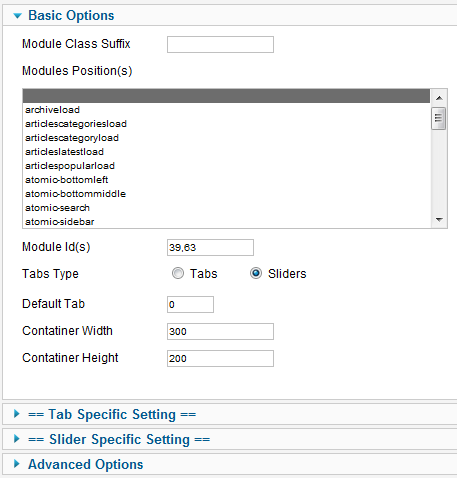The height and width of the screenshot is (478, 457).
Task: Click the list scrollbar up arrow
Action: pyautogui.click(x=439, y=98)
